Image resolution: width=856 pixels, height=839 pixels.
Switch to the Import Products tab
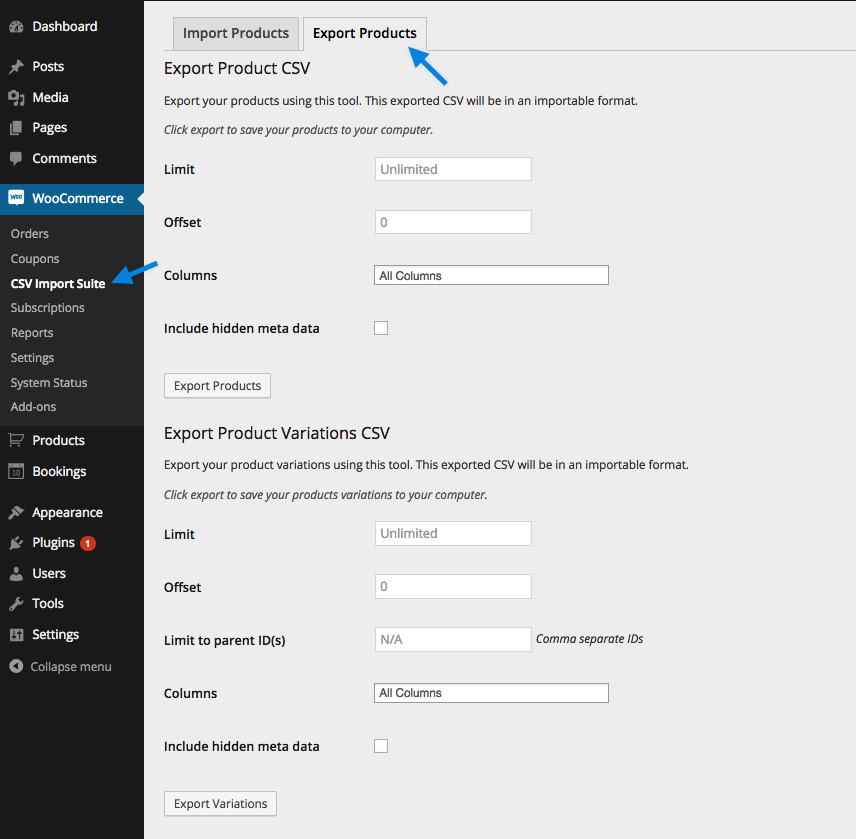click(x=235, y=33)
